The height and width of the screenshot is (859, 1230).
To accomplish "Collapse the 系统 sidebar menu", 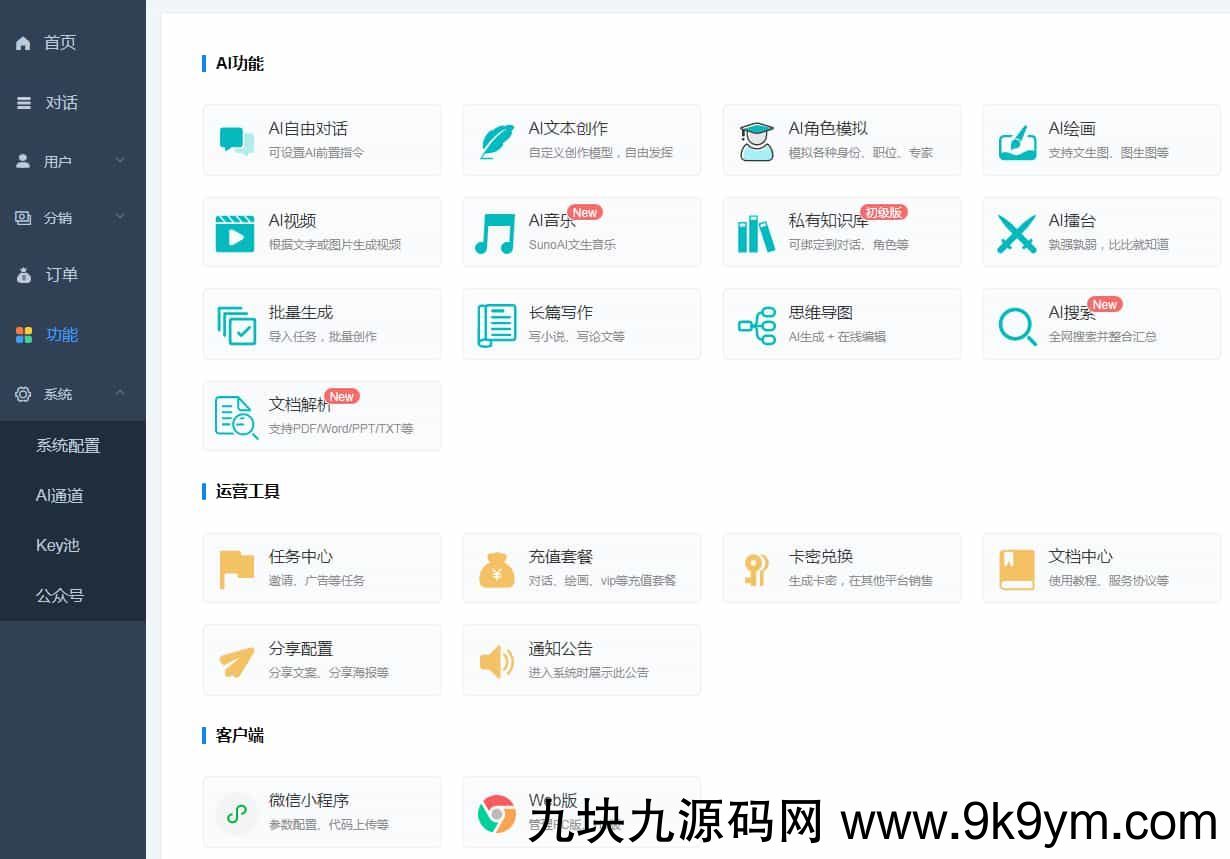I will click(x=72, y=394).
